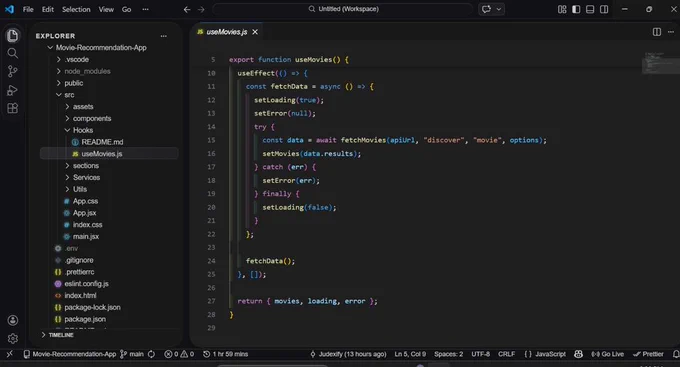Start Go Live server
This screenshot has width=680, height=367.
pyautogui.click(x=608, y=354)
